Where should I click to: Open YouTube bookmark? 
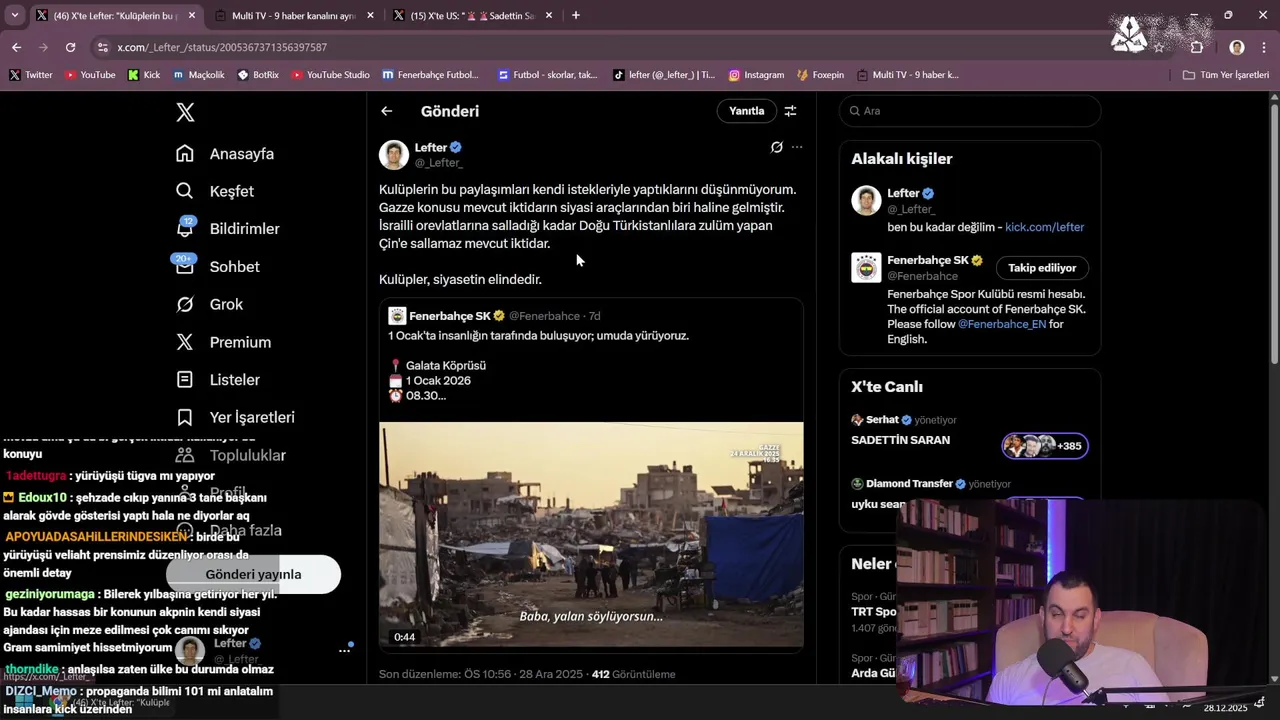click(89, 75)
